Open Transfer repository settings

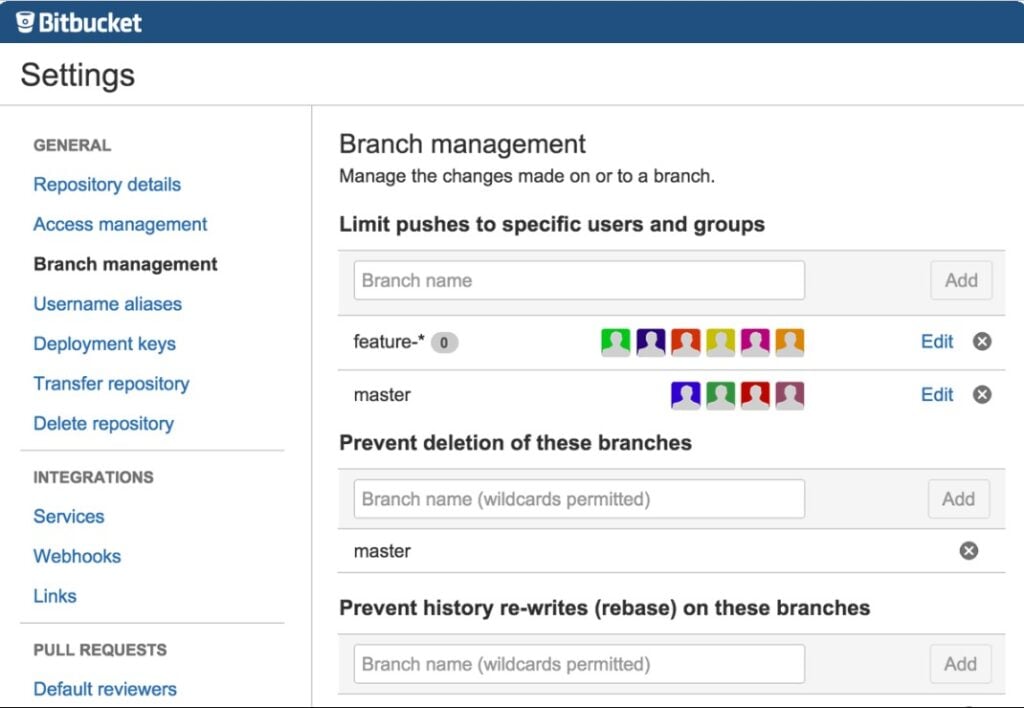tap(112, 383)
